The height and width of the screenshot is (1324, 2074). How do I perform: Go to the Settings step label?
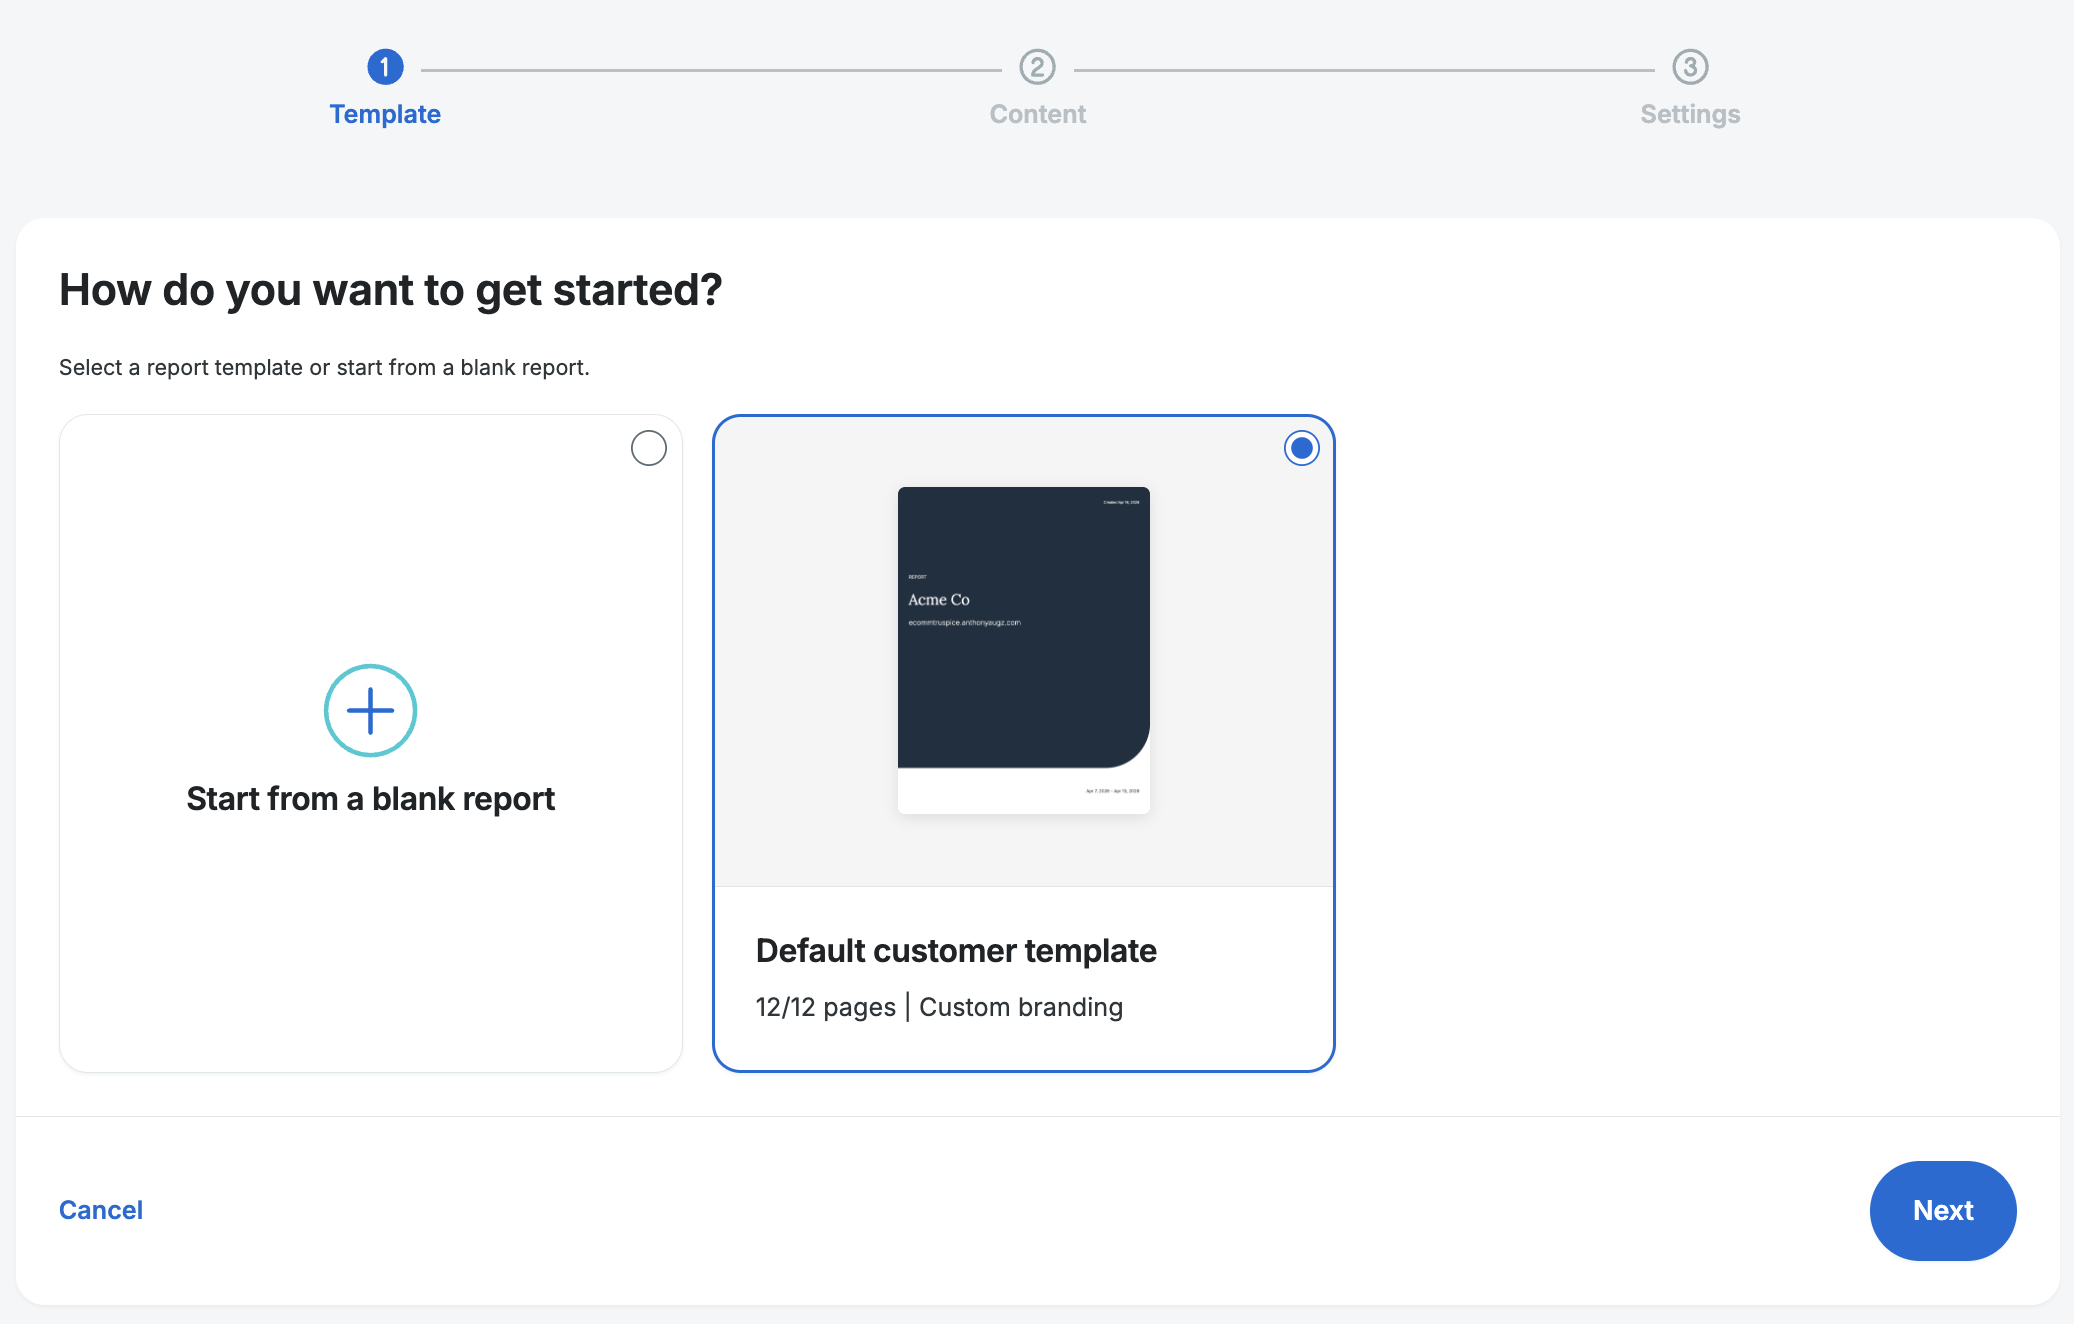(x=1690, y=114)
